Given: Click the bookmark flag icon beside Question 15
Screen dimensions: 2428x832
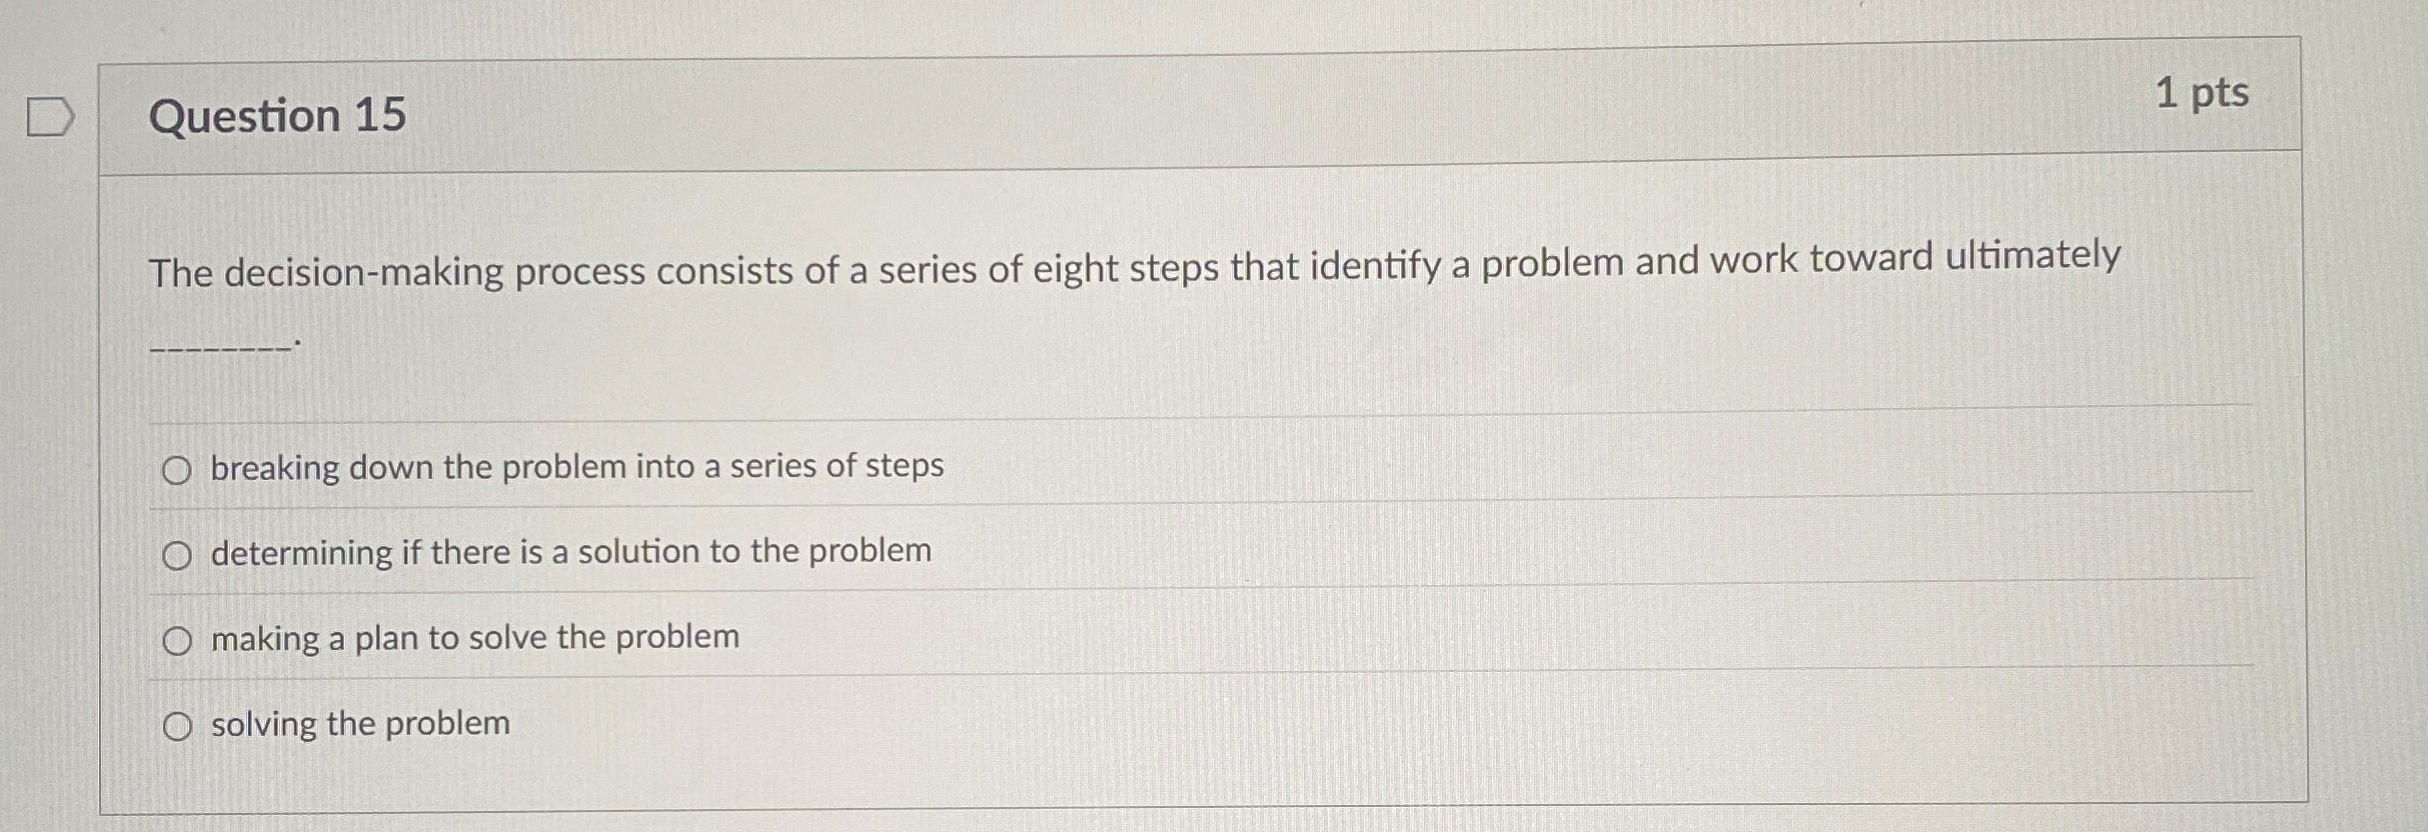Looking at the screenshot, I should point(51,117).
